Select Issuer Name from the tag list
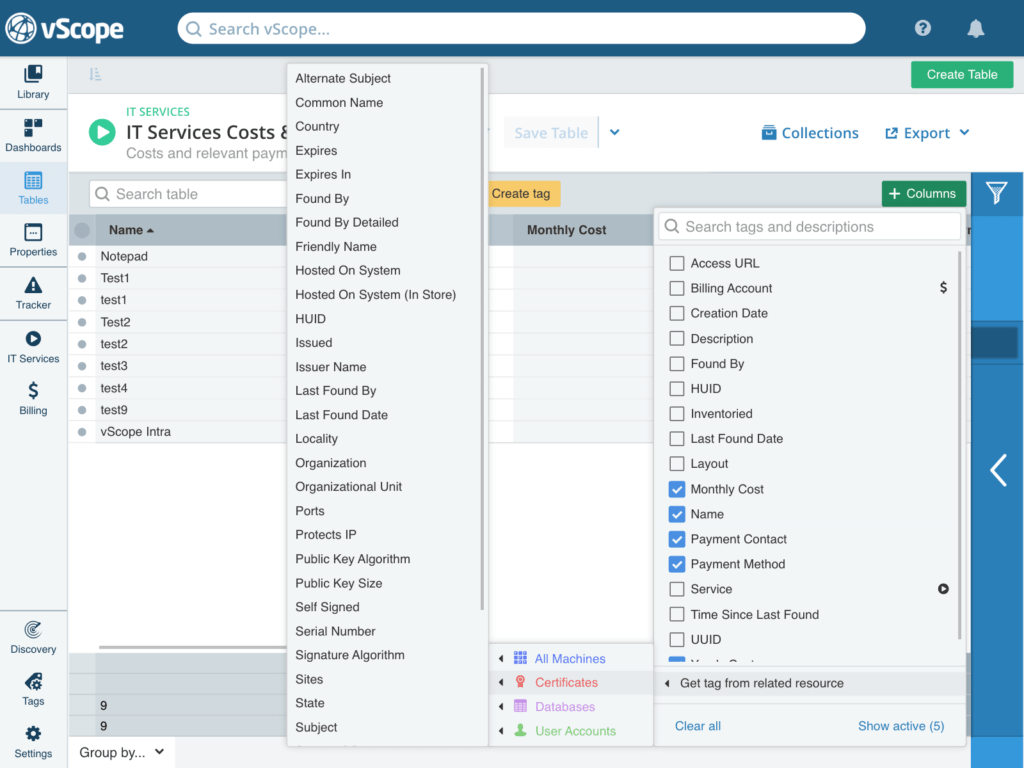The height and width of the screenshot is (768, 1024). tap(330, 367)
